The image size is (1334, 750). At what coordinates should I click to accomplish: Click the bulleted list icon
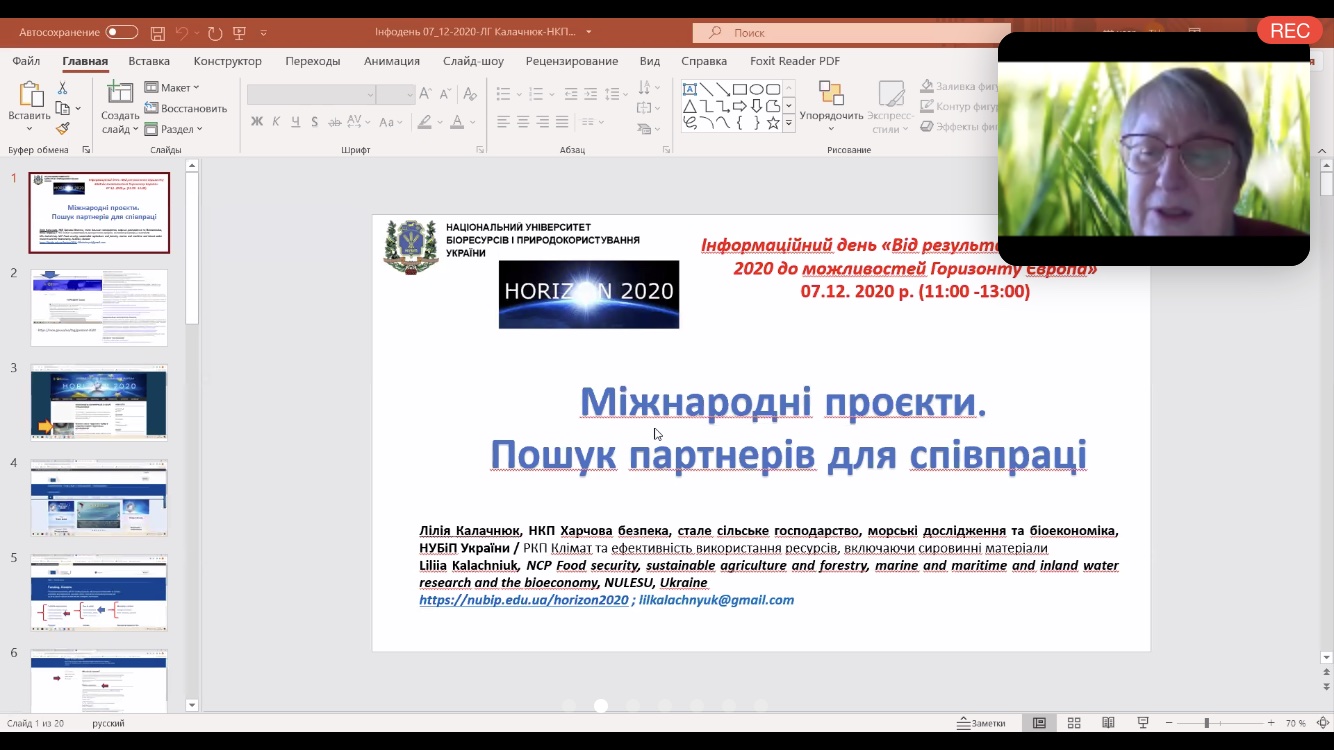(504, 94)
